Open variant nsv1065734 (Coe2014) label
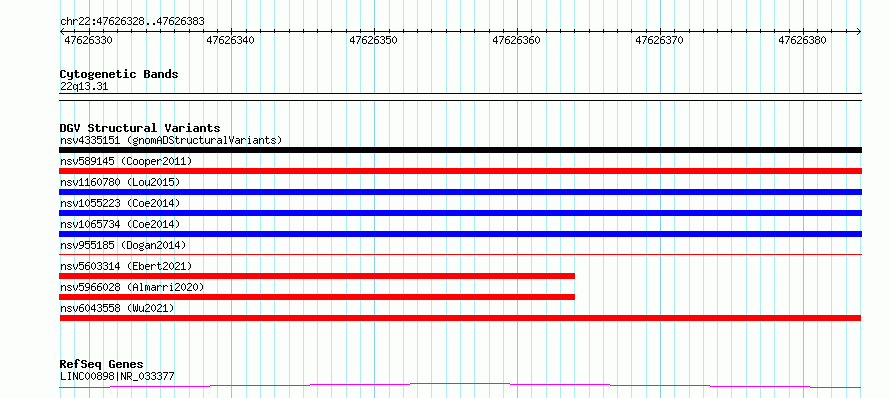890x398 pixels. click(120, 224)
